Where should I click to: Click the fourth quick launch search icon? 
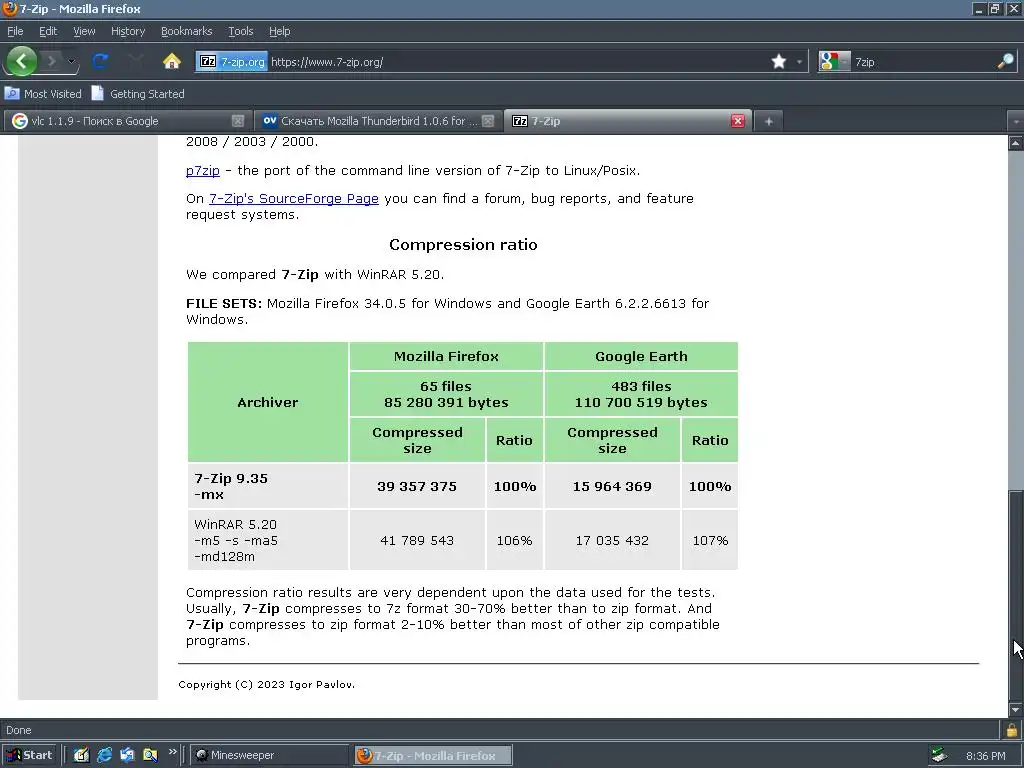click(x=150, y=755)
